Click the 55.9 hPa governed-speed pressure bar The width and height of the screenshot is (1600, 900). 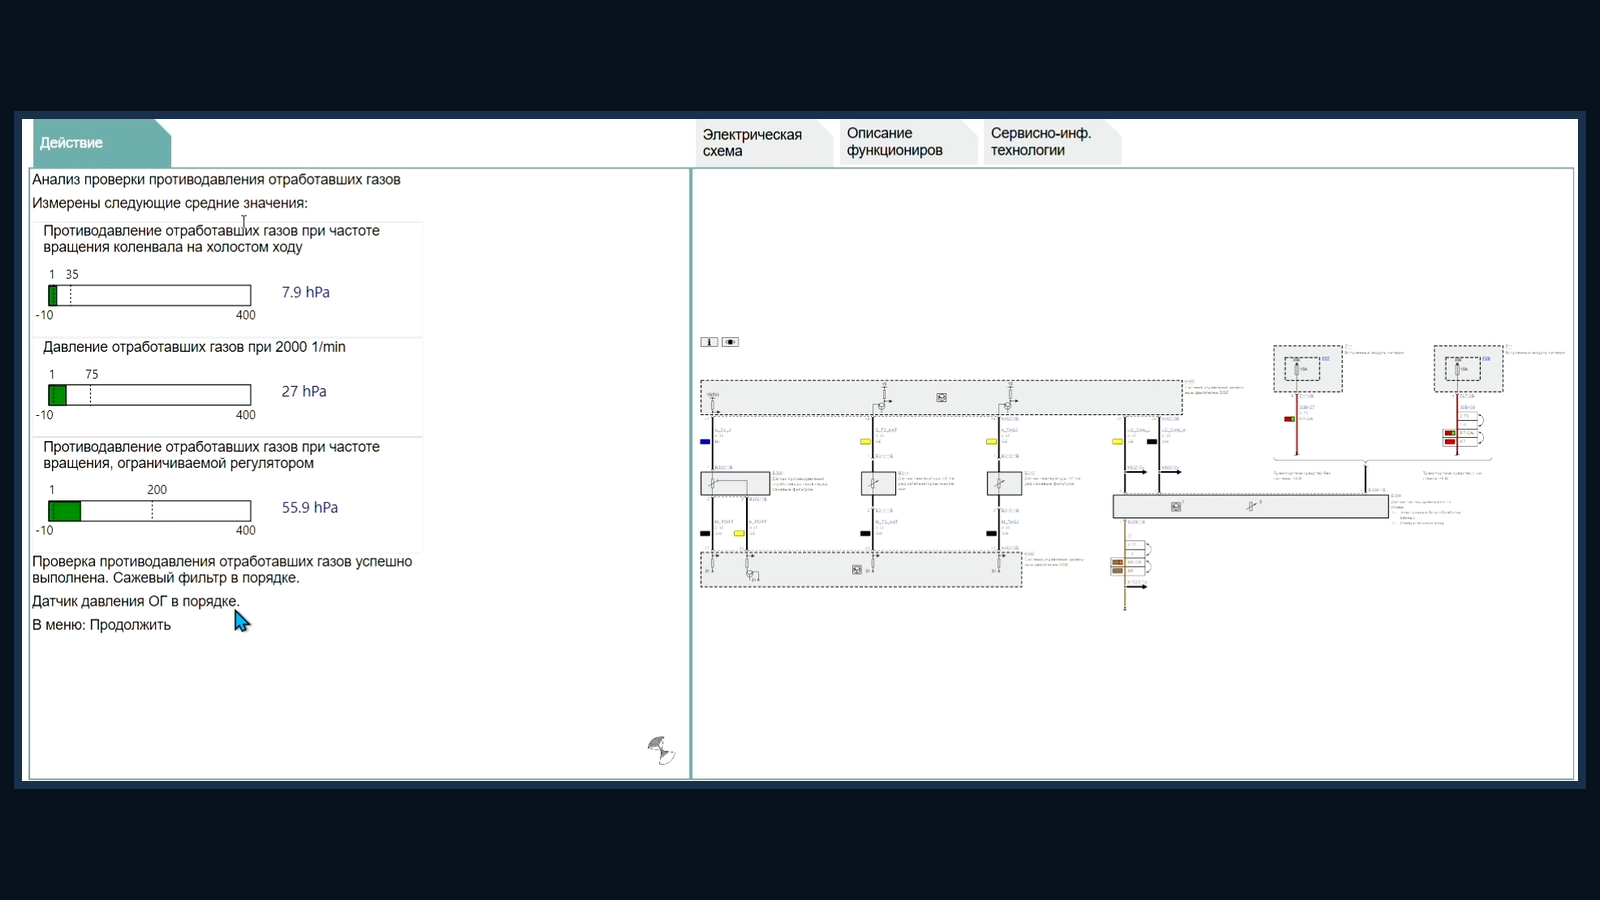pos(150,511)
